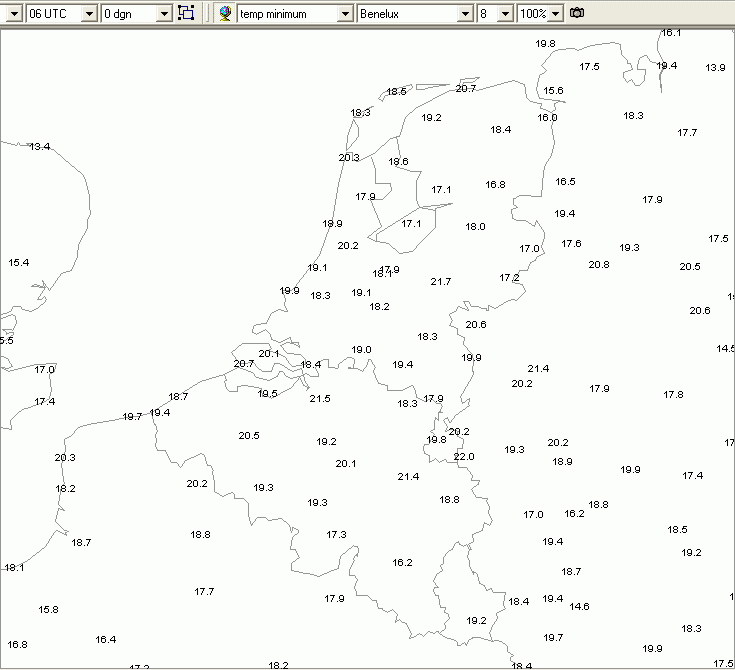The image size is (735, 670).
Task: Click the globe map icon
Action: pyautogui.click(x=225, y=13)
